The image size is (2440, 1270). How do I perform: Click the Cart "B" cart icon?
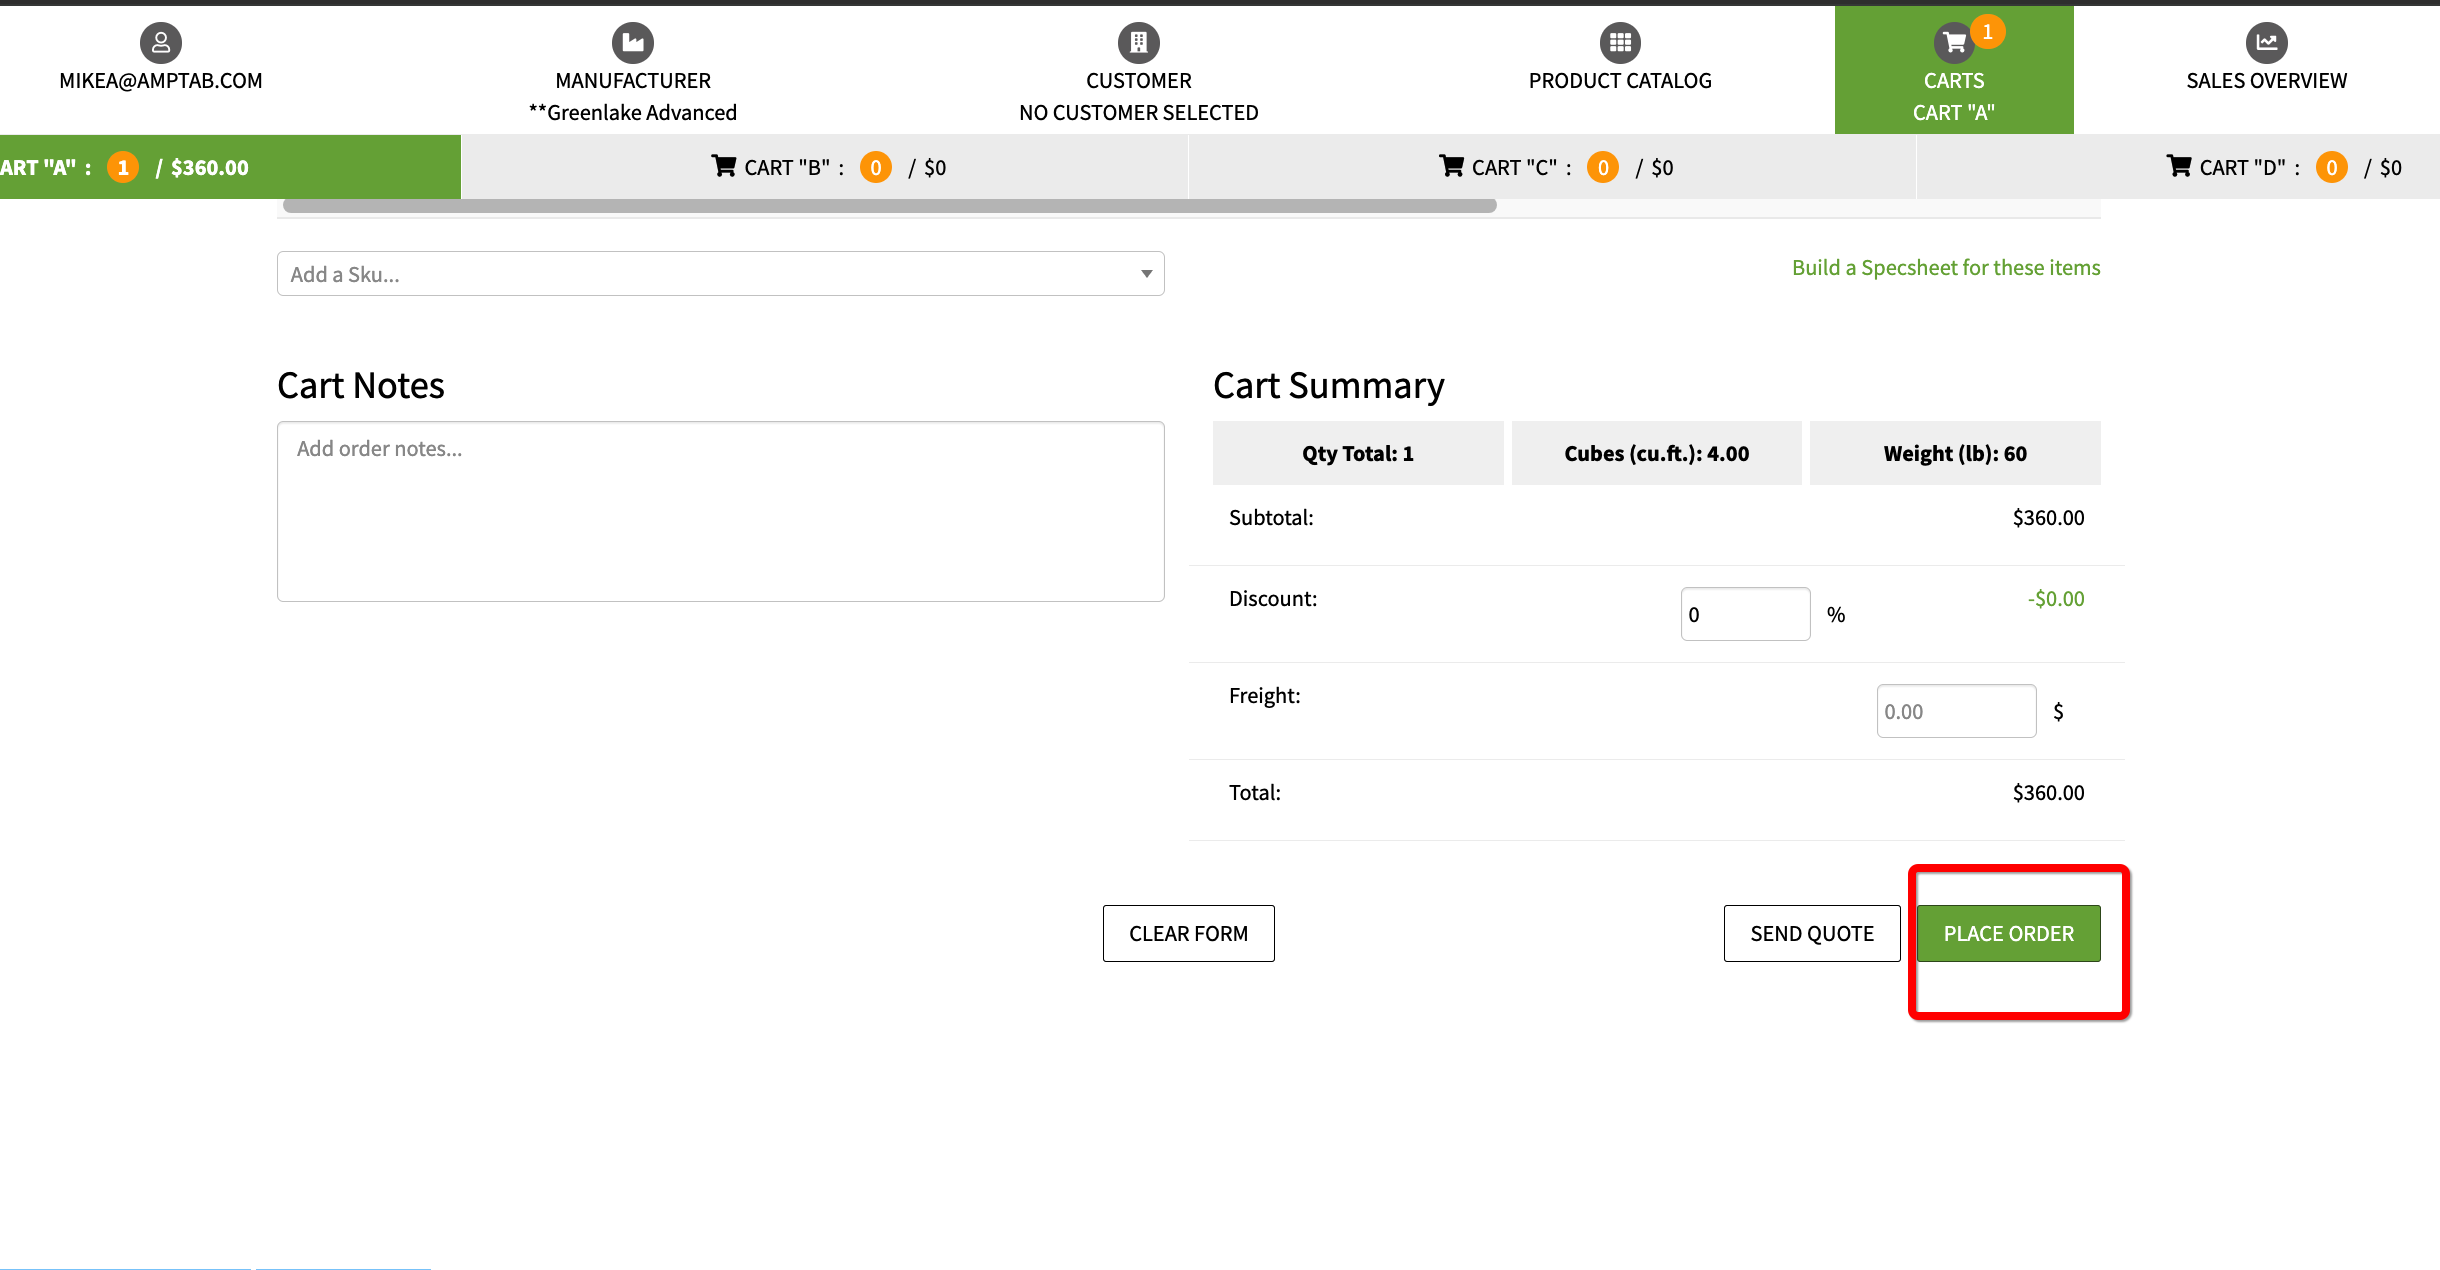coord(723,166)
